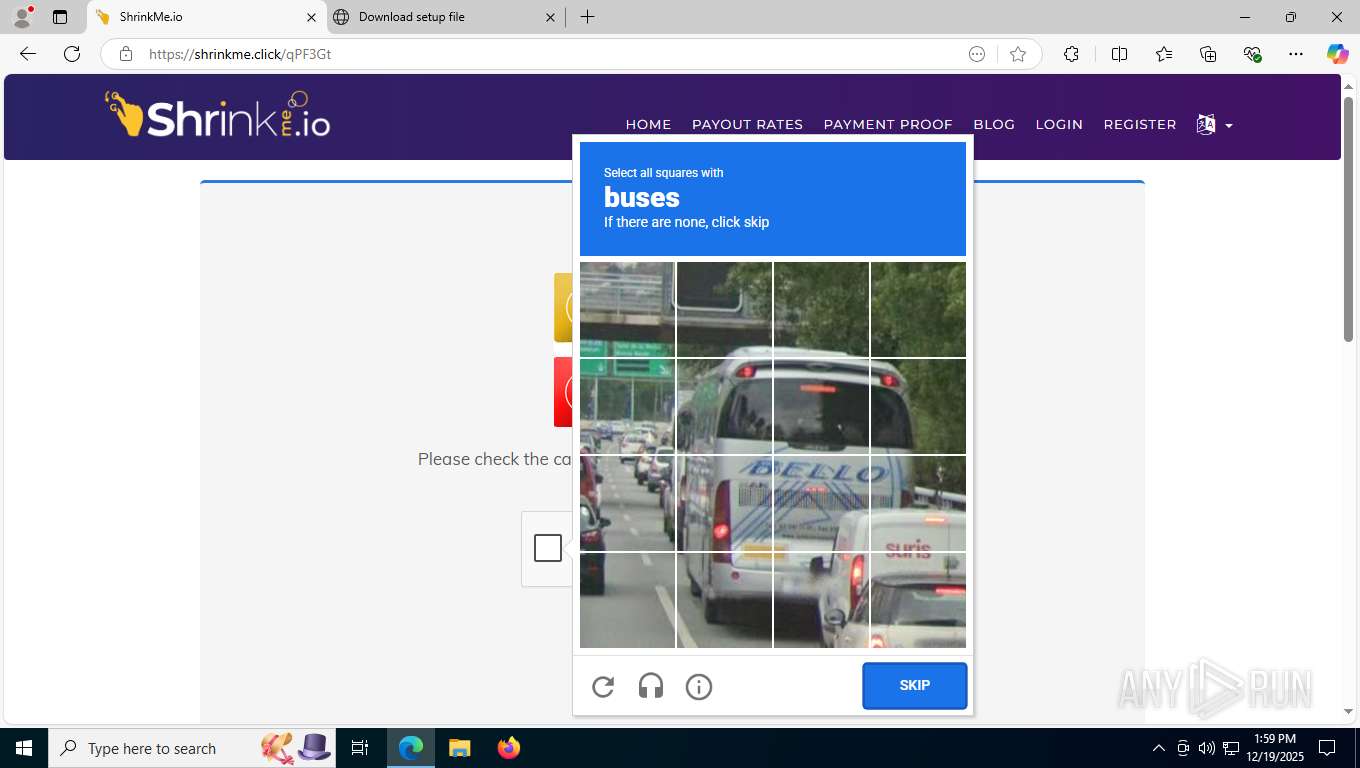The height and width of the screenshot is (768, 1360).
Task: Go to REGISTER page link
Action: pos(1140,124)
